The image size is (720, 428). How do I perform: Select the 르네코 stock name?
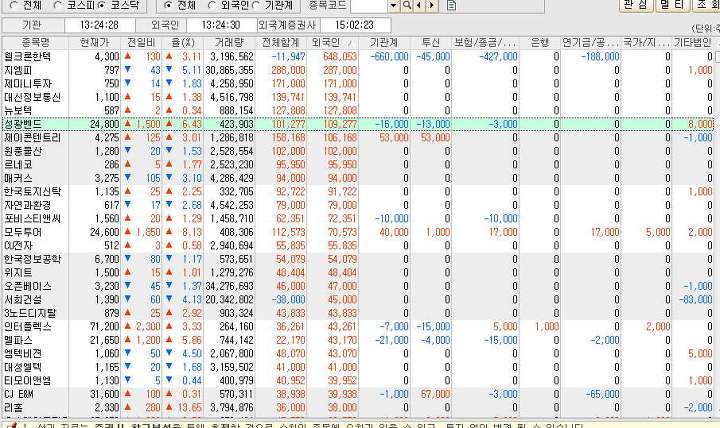pyautogui.click(x=18, y=164)
